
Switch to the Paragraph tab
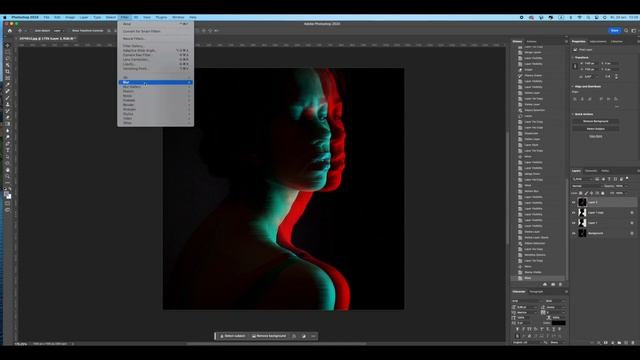click(x=536, y=292)
